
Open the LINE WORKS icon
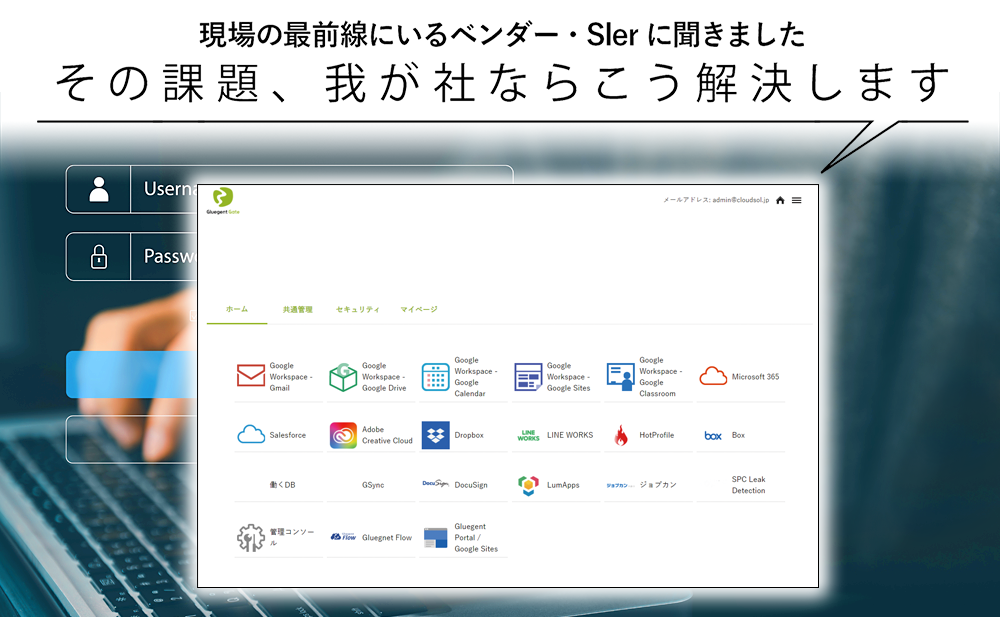pyautogui.click(x=528, y=435)
